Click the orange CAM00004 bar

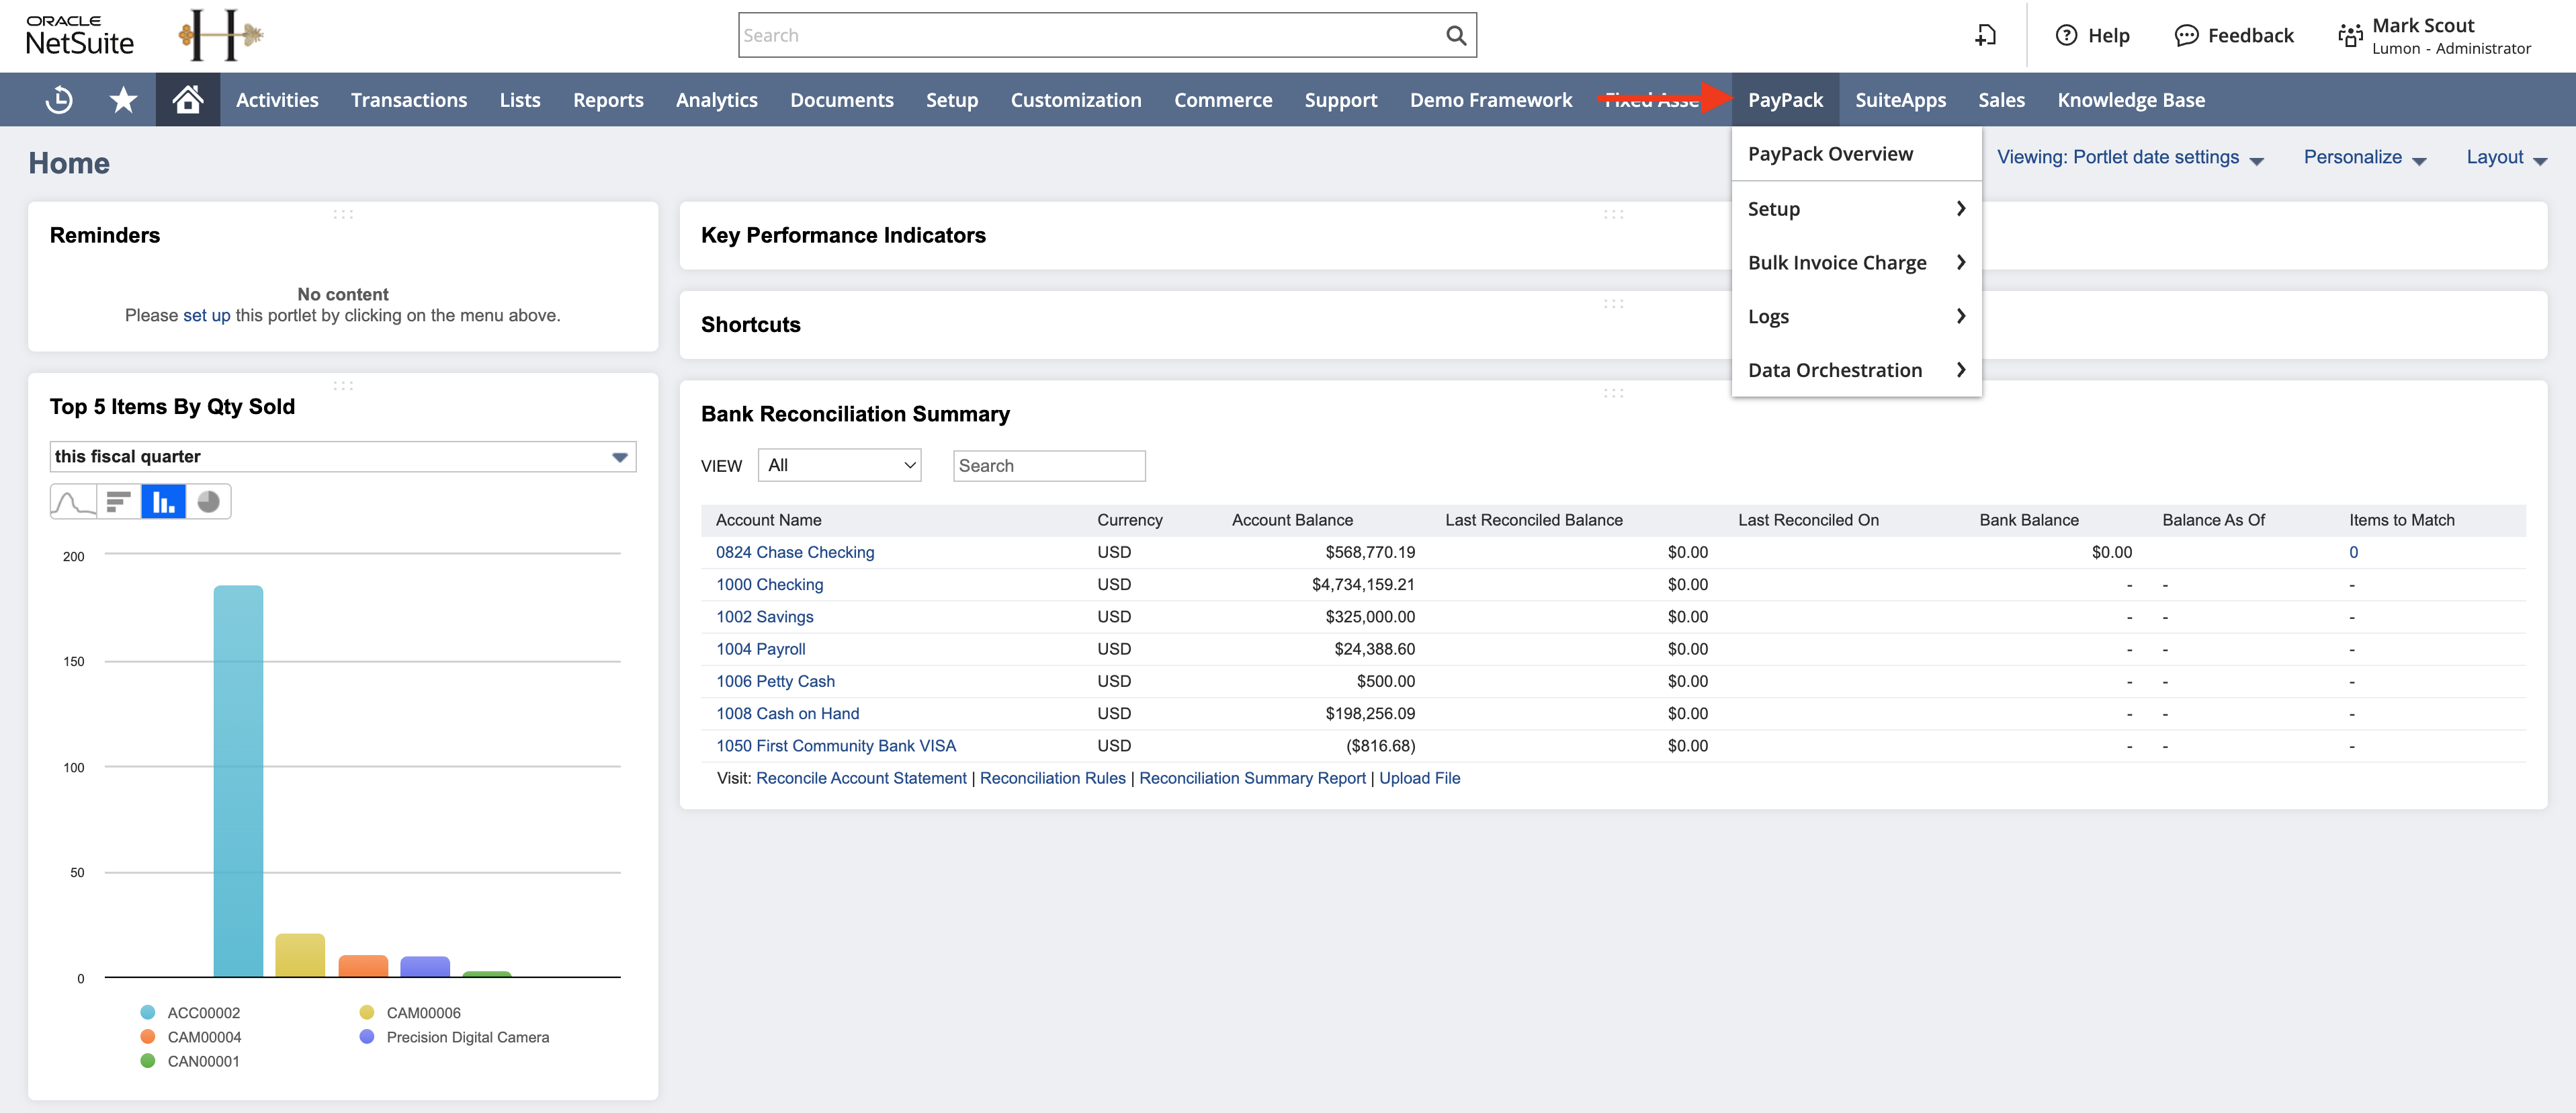363,966
